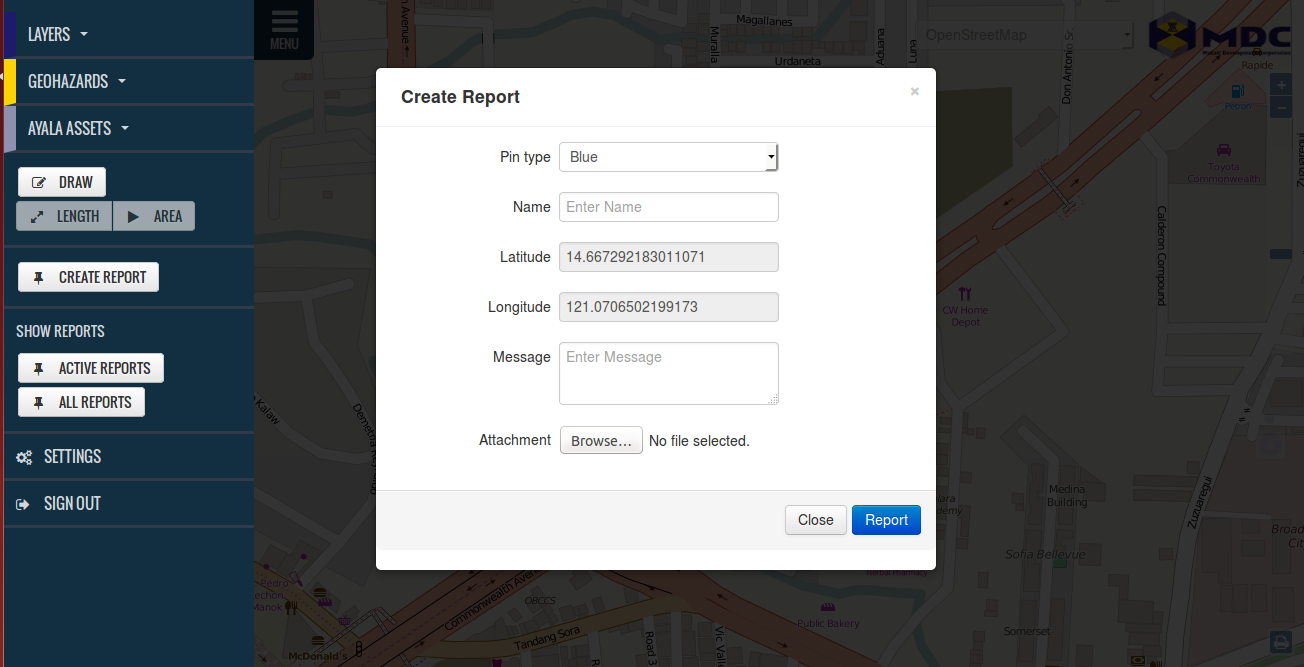The width and height of the screenshot is (1304, 667).
Task: Click the Message text area
Action: (x=668, y=374)
